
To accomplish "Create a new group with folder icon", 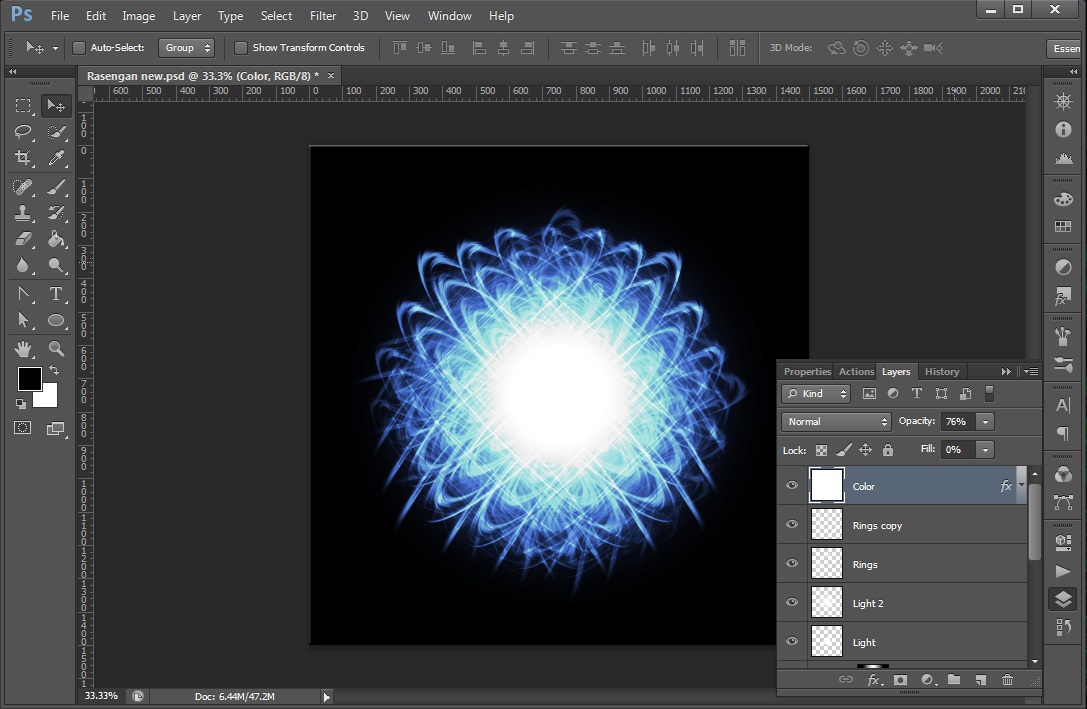I will 954,680.
